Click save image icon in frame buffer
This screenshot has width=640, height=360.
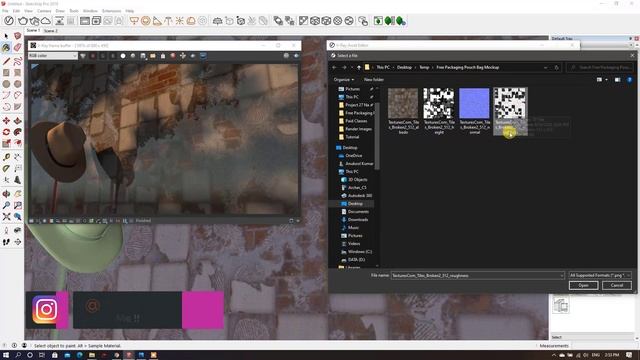143,56
